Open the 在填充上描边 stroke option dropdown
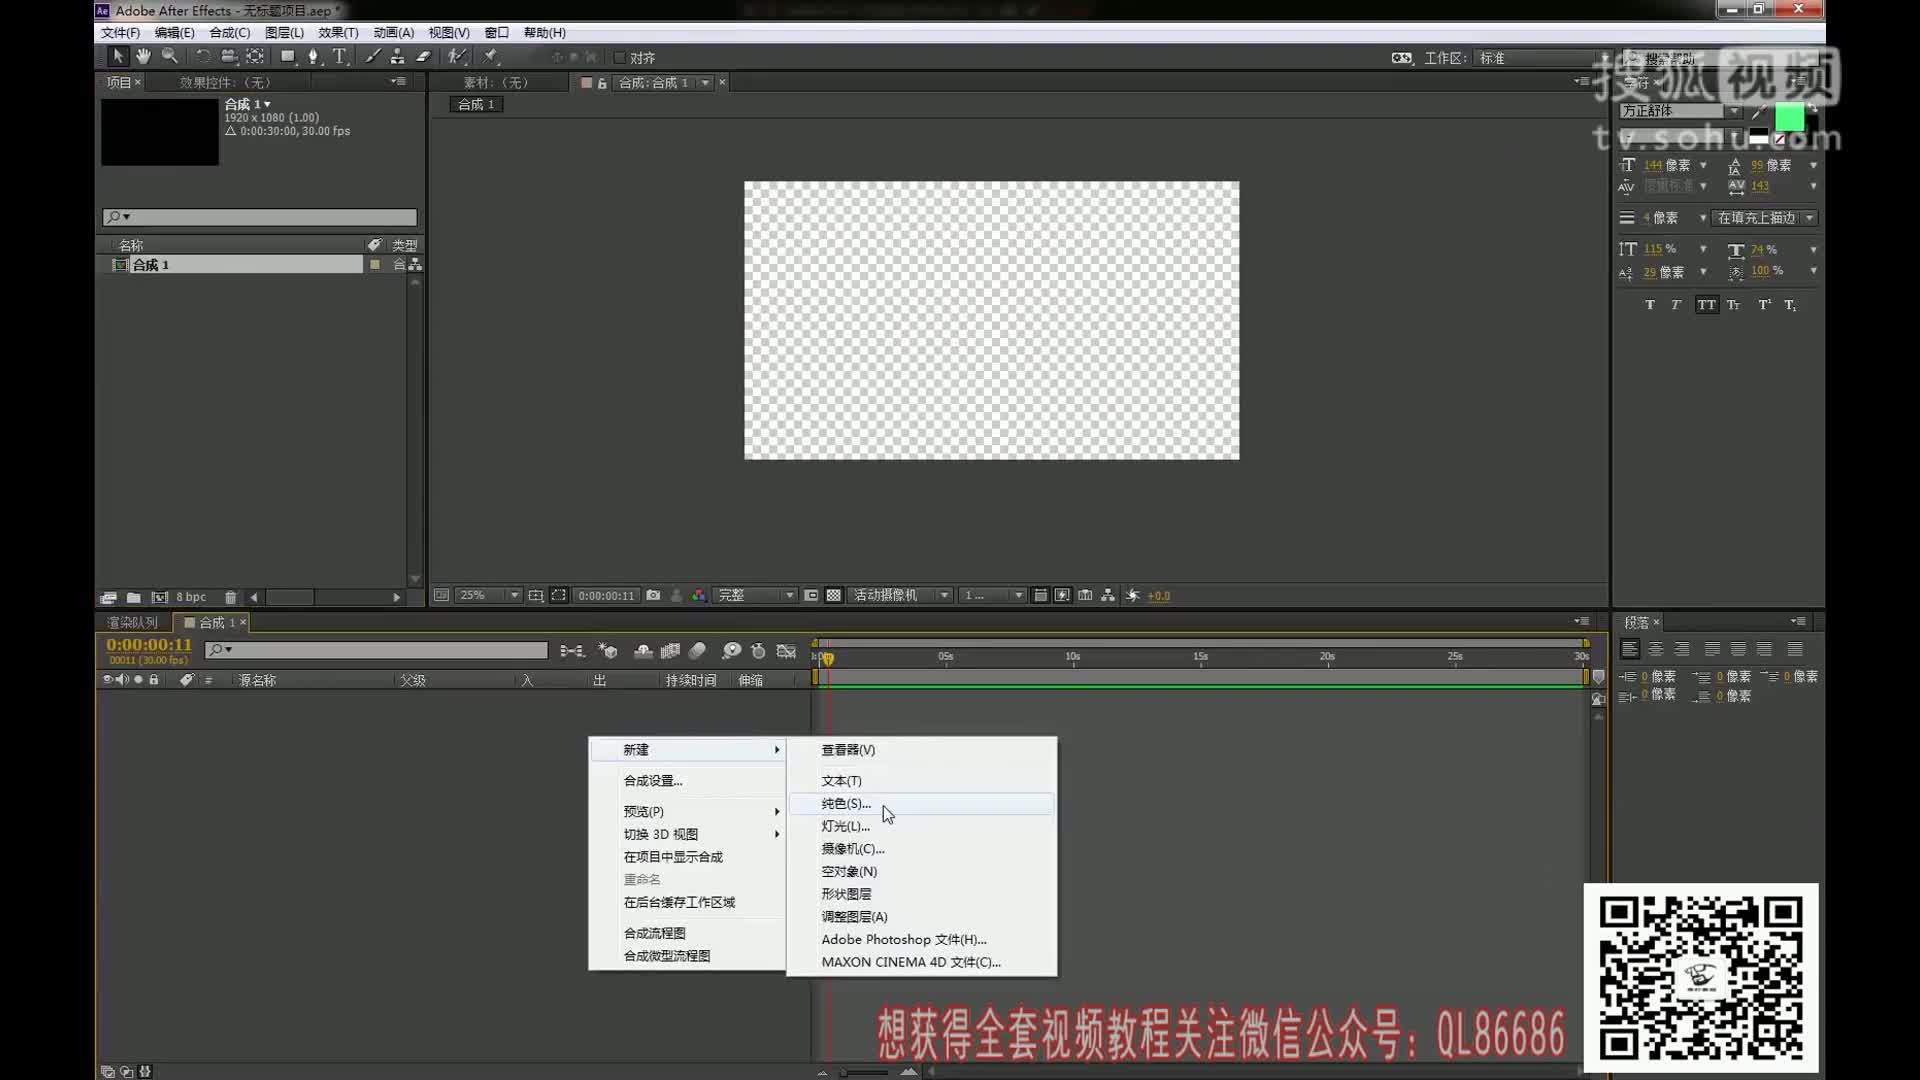Image resolution: width=1920 pixels, height=1080 pixels. (x=1765, y=218)
